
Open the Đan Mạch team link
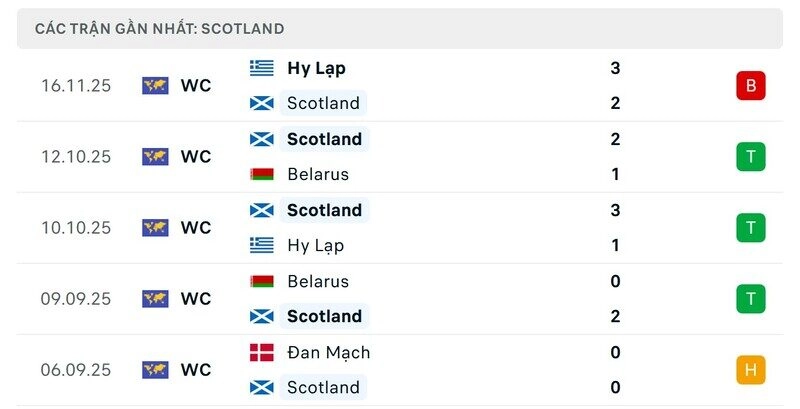click(328, 352)
